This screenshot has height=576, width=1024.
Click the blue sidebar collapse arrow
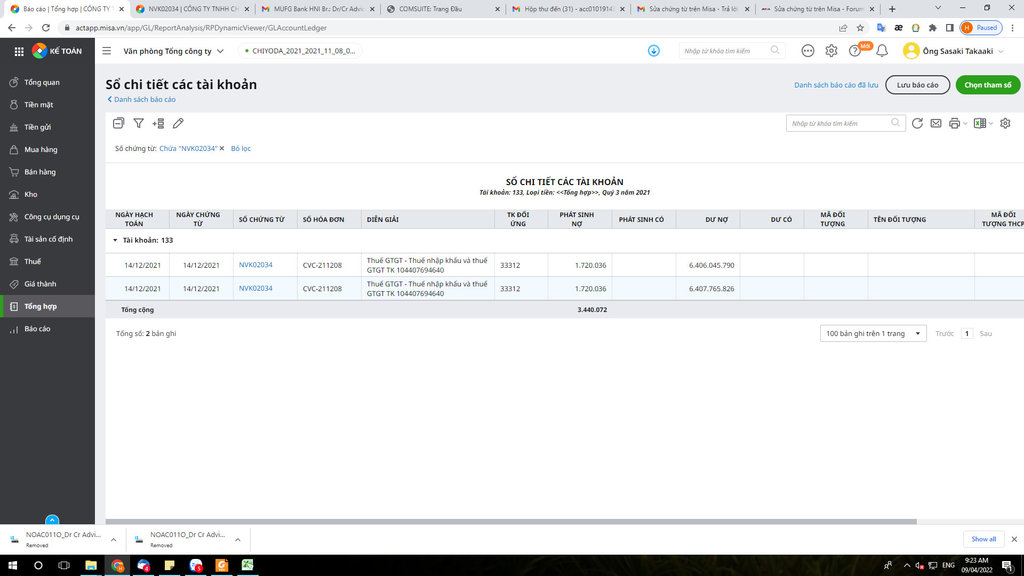click(x=52, y=520)
